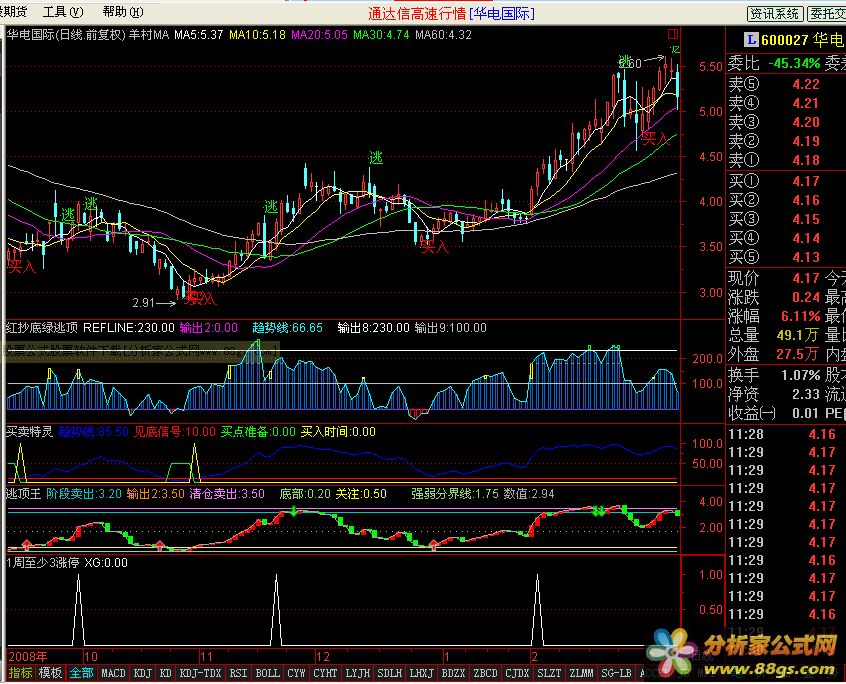The image size is (846, 684).
Task: Select the LHXJ indicator tab
Action: pyautogui.click(x=421, y=673)
